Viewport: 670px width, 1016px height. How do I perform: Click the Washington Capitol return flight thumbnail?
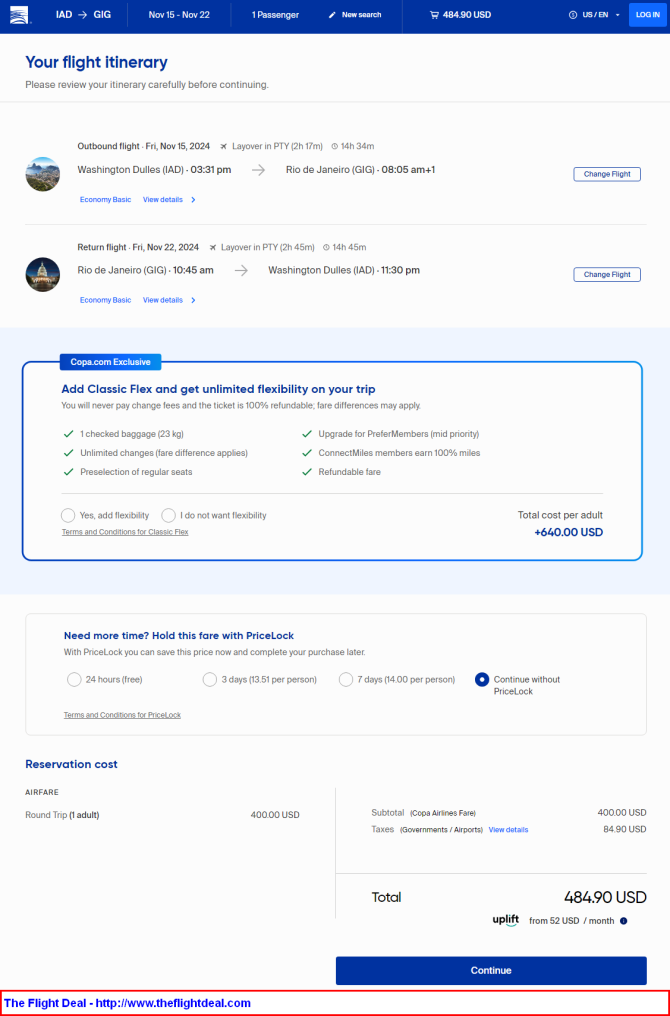click(x=43, y=274)
